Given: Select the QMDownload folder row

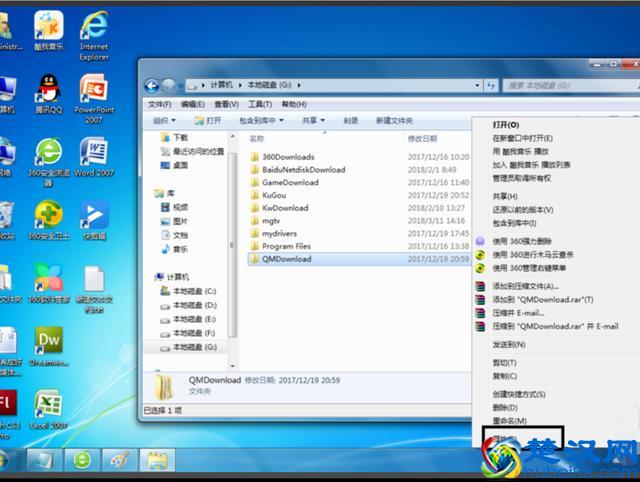Looking at the screenshot, I should (x=359, y=259).
